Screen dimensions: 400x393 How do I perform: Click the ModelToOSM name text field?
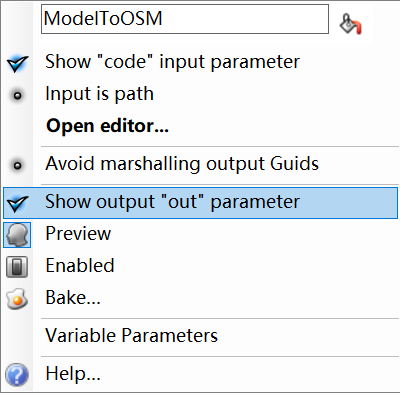(185, 19)
